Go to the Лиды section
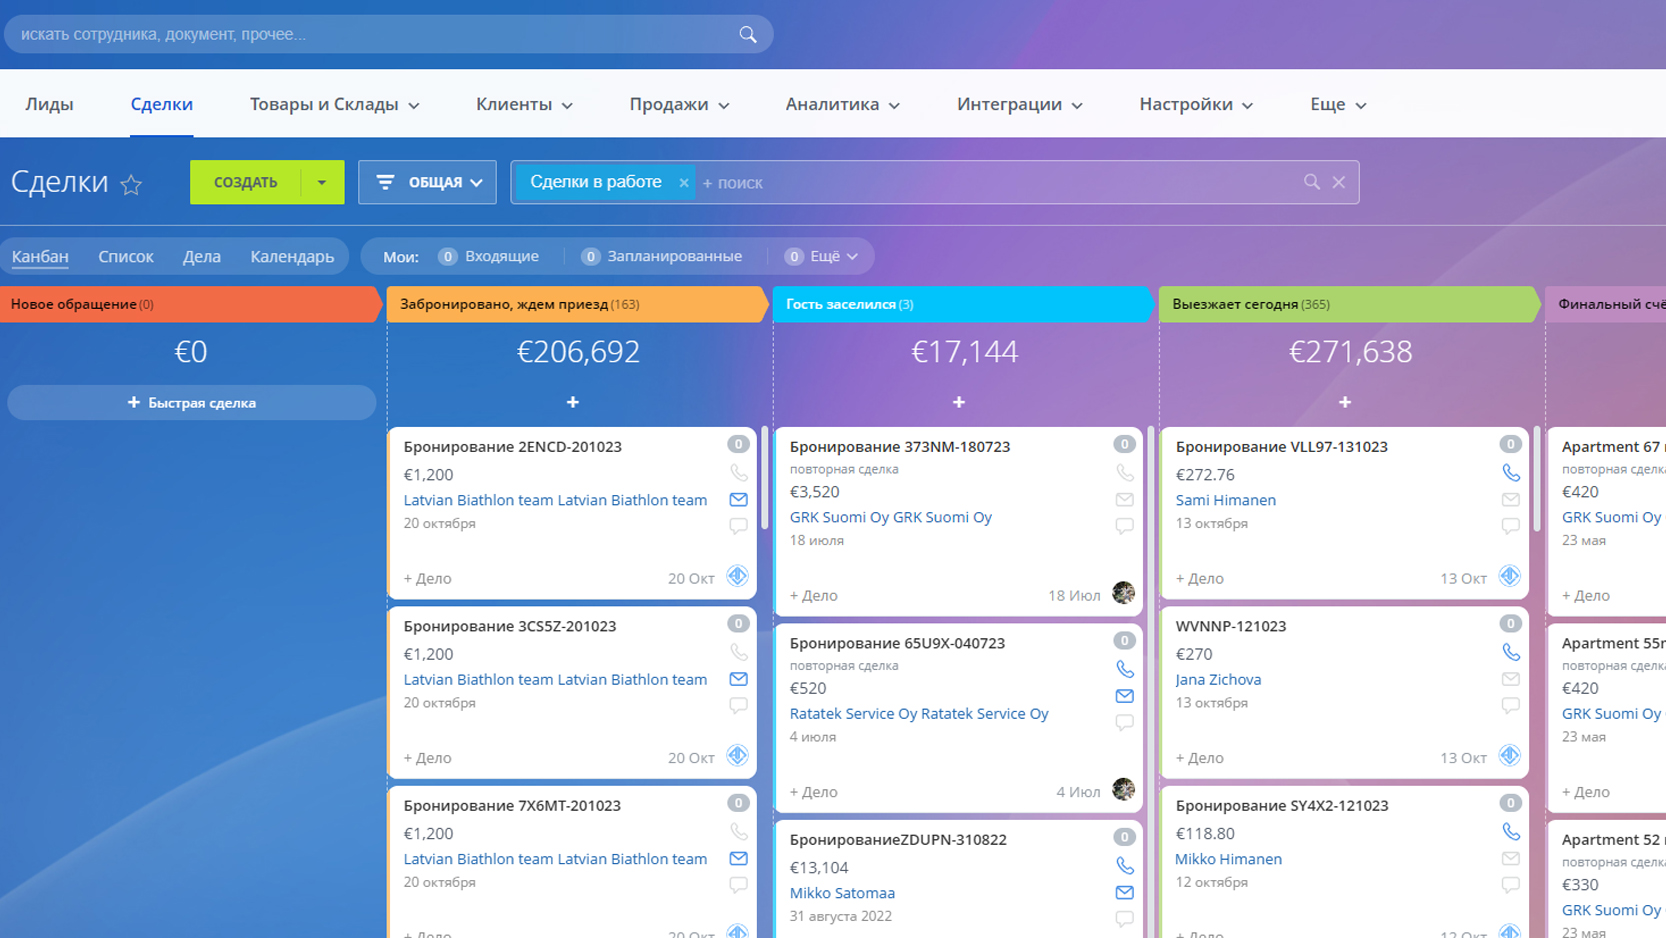This screenshot has width=1666, height=938. (49, 104)
